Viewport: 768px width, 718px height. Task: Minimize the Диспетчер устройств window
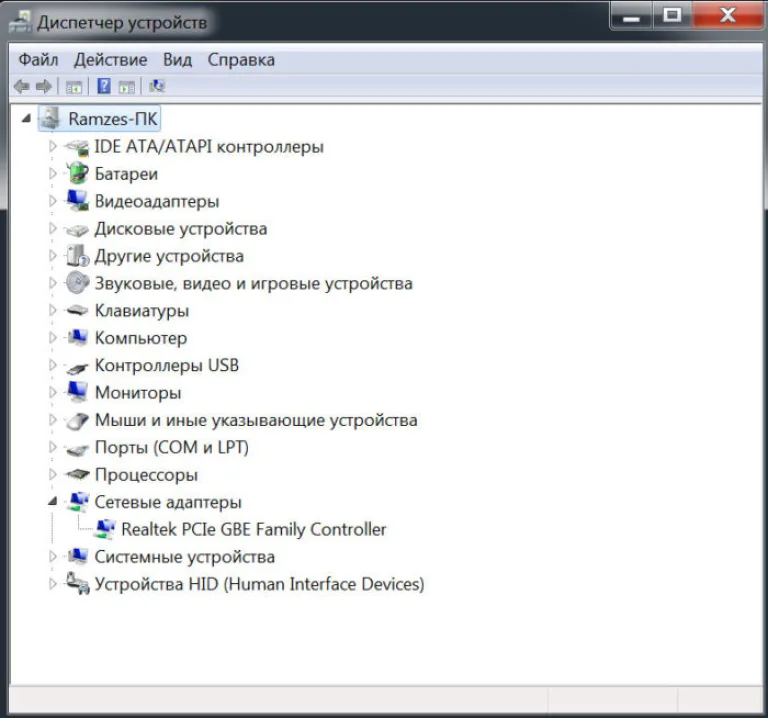coord(631,17)
